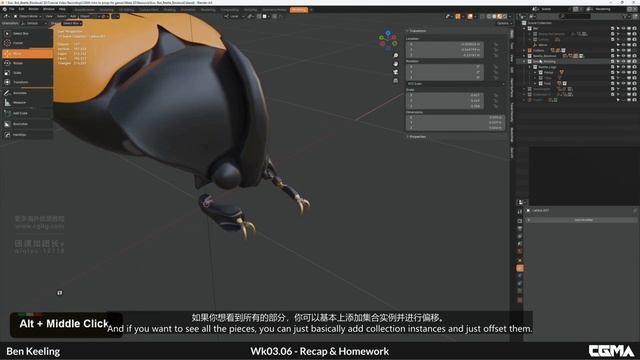Set viewport shading to rendered
The image size is (640, 360).
(504, 16)
